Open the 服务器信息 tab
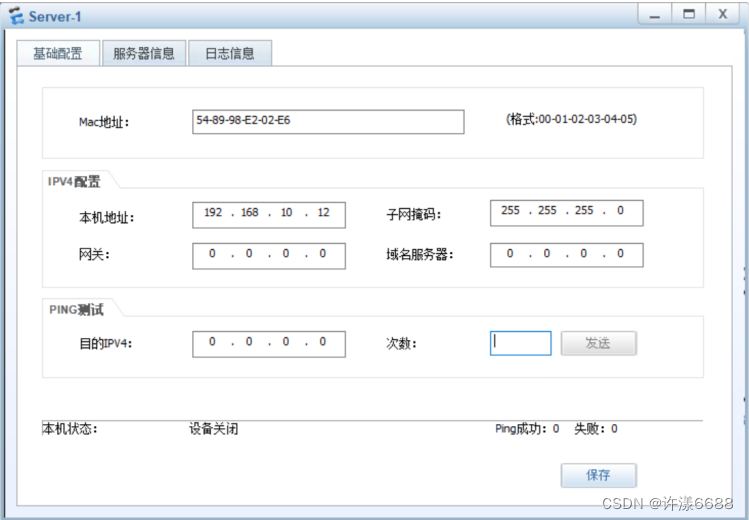The image size is (749, 520). (144, 53)
